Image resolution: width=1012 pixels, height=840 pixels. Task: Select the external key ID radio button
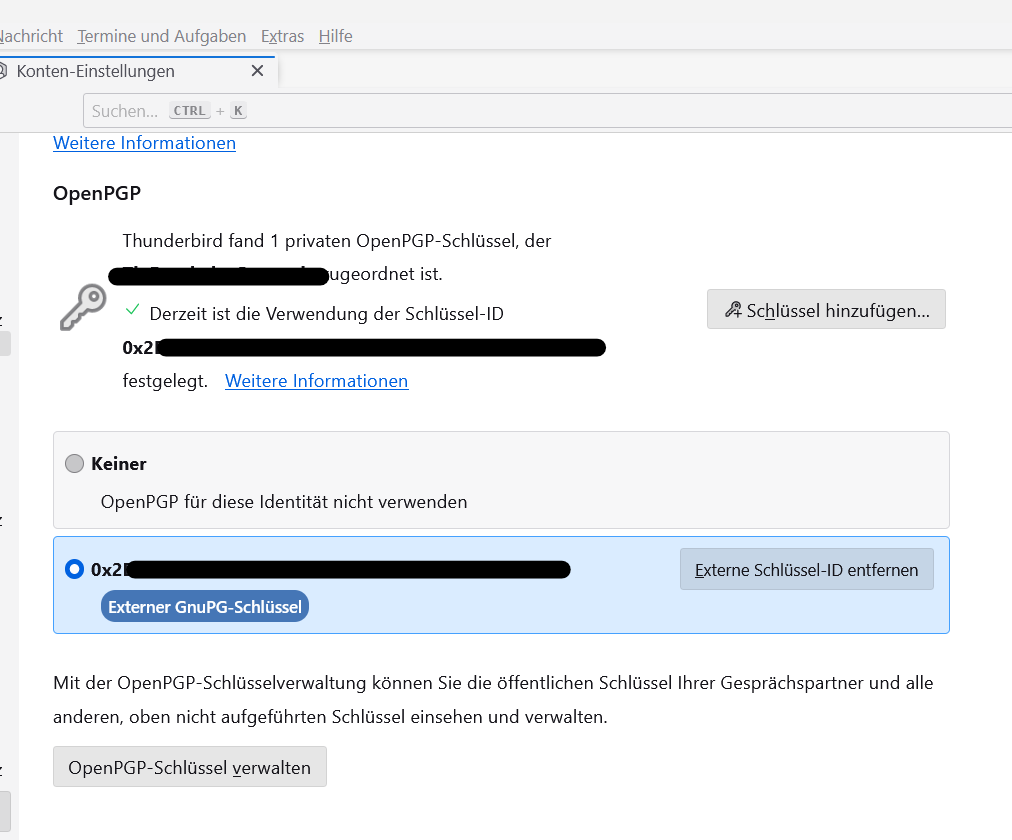[x=74, y=569]
